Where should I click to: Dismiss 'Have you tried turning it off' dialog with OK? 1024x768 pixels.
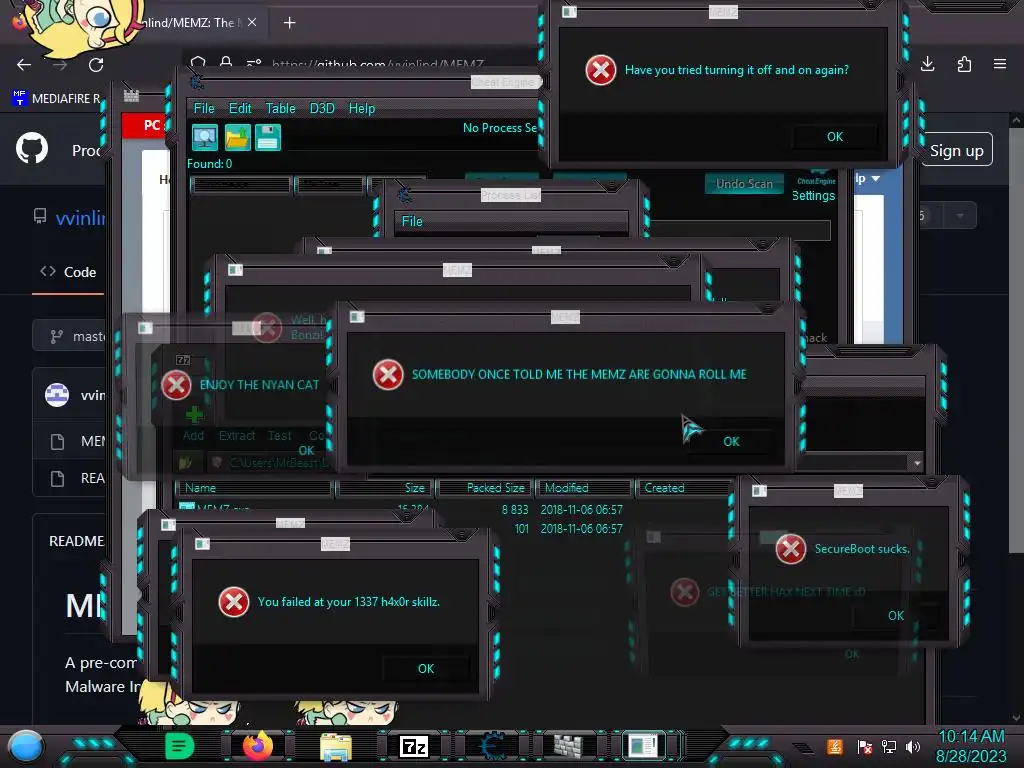(x=835, y=136)
